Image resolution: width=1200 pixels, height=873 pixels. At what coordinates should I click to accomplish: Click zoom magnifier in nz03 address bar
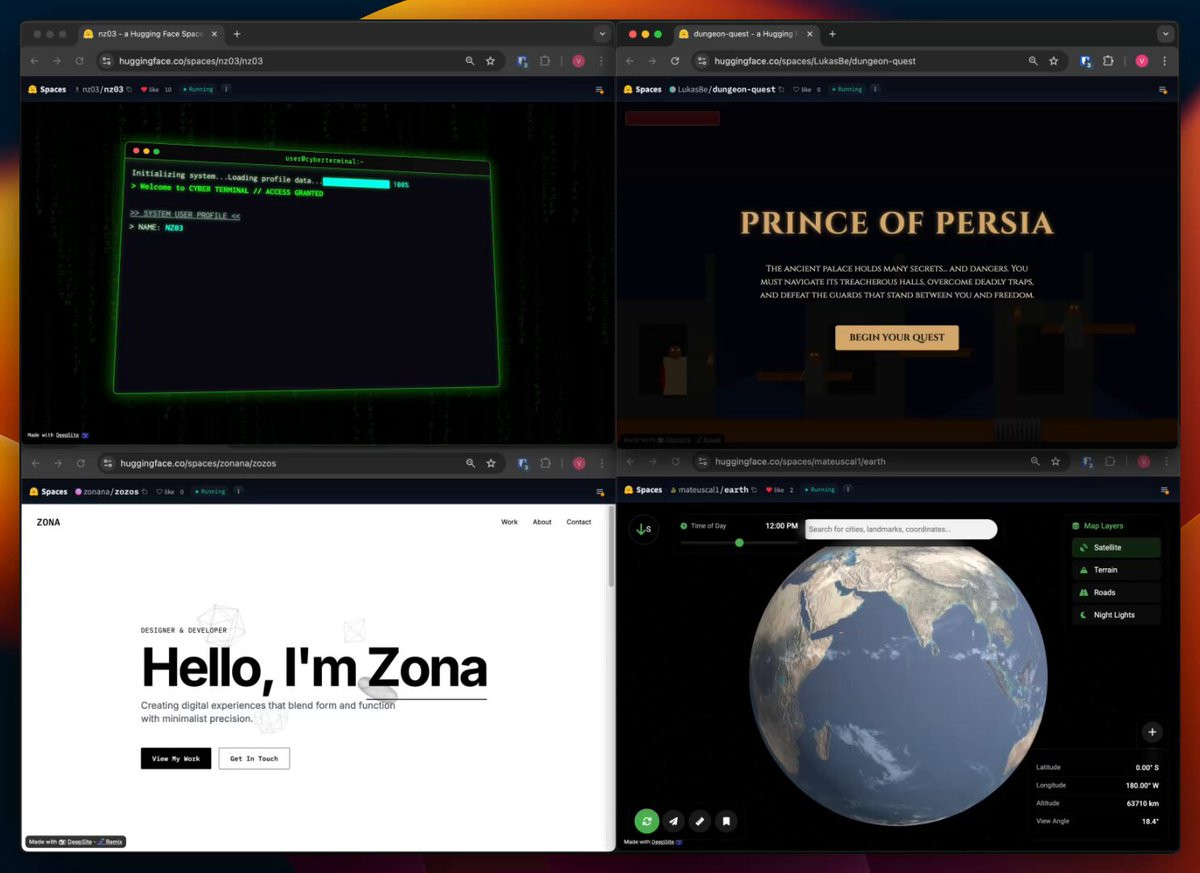[x=470, y=61]
